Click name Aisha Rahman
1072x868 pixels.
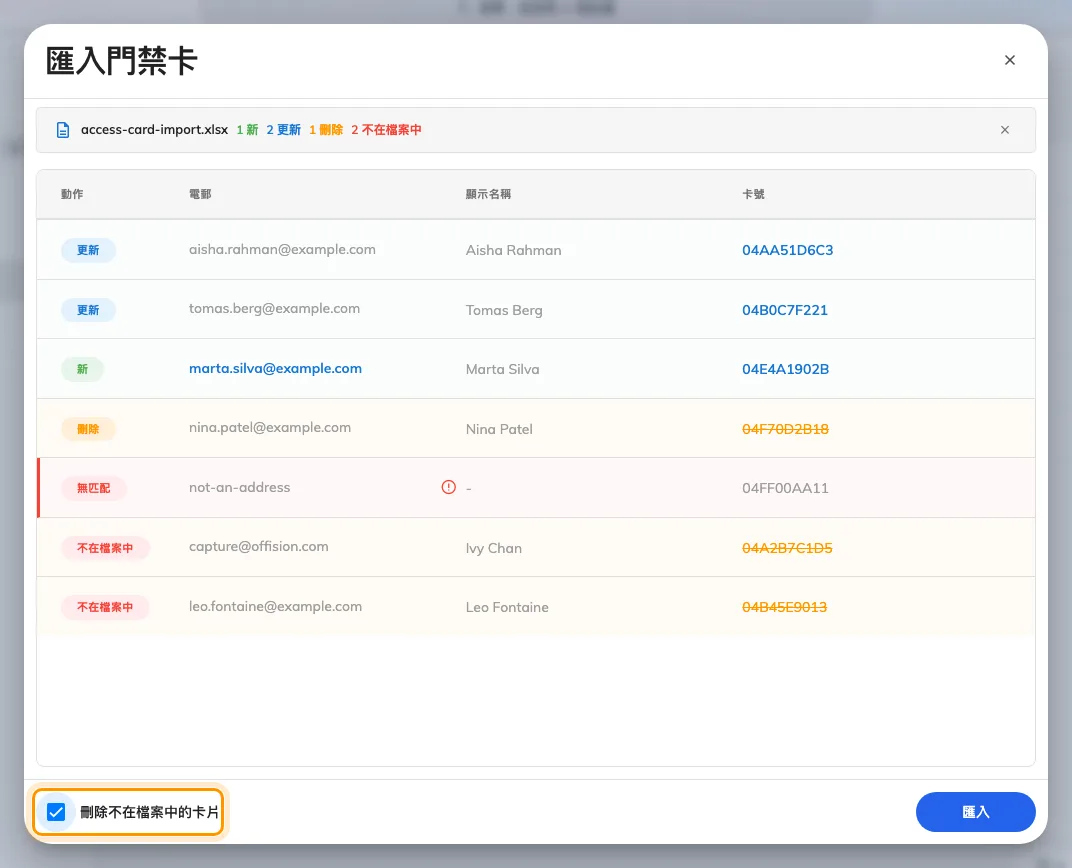(x=513, y=250)
